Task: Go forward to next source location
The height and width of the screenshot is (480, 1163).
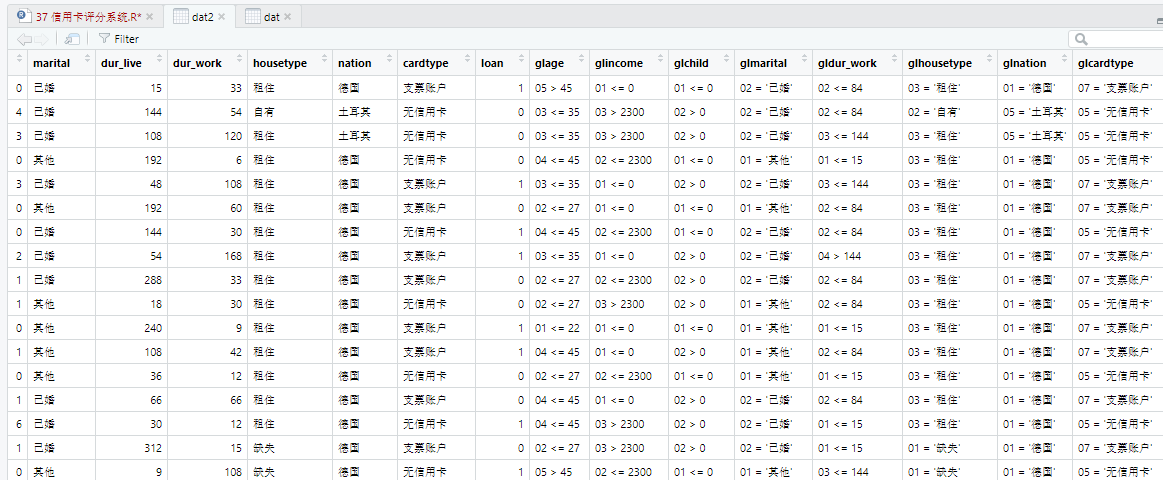Action: (x=42, y=39)
